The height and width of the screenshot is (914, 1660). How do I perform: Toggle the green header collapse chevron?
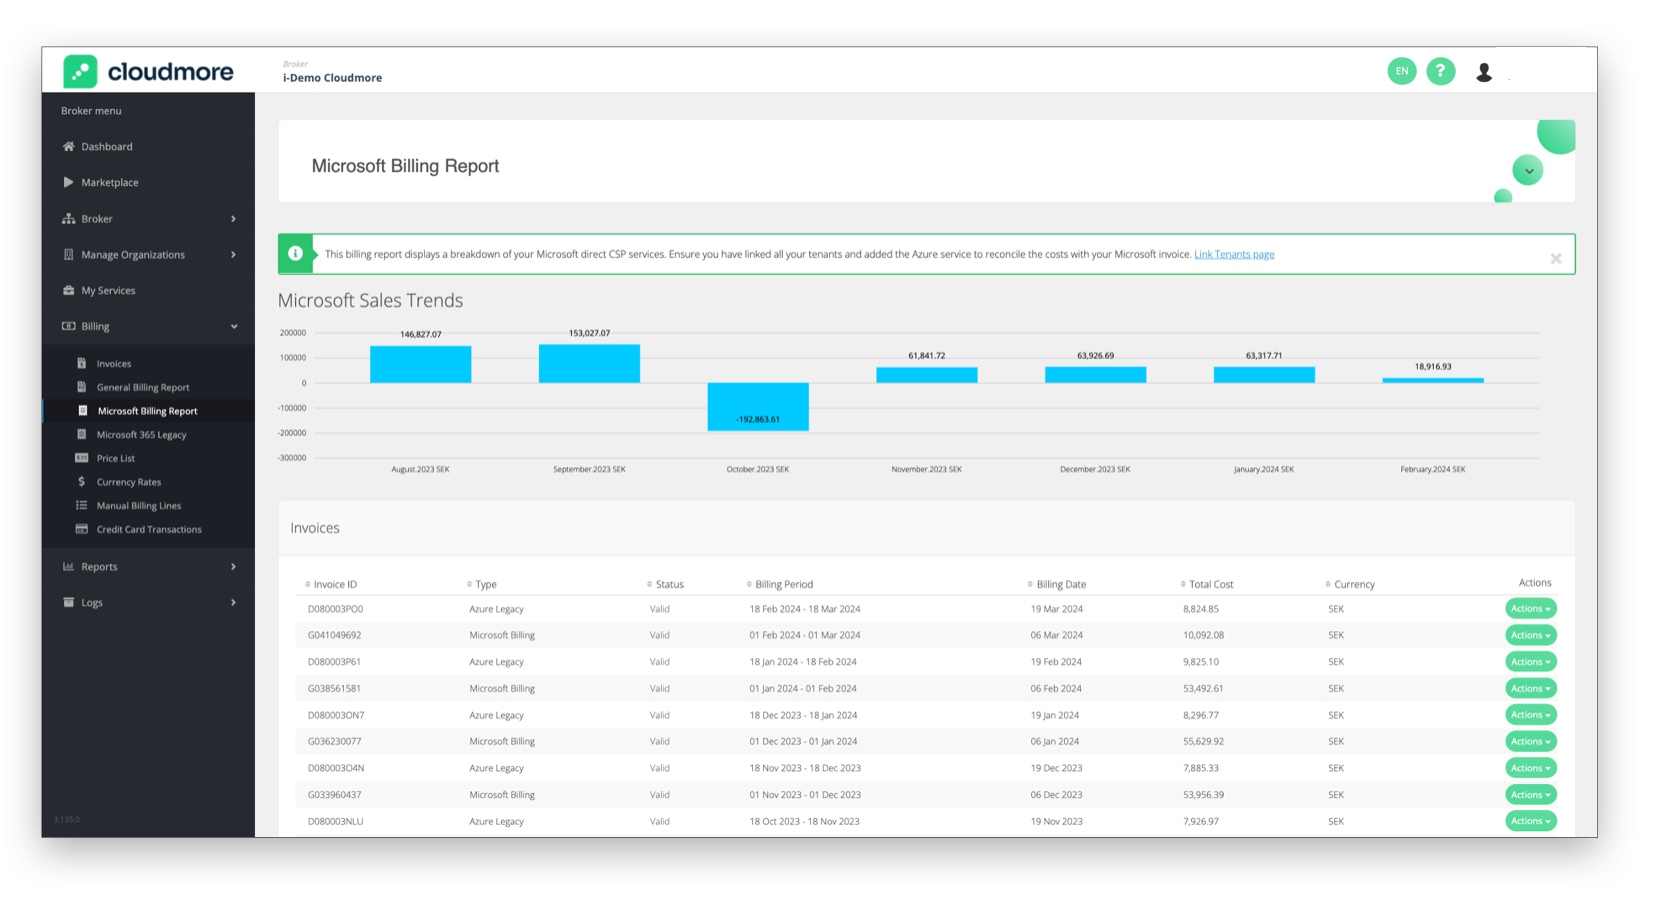tap(1527, 171)
